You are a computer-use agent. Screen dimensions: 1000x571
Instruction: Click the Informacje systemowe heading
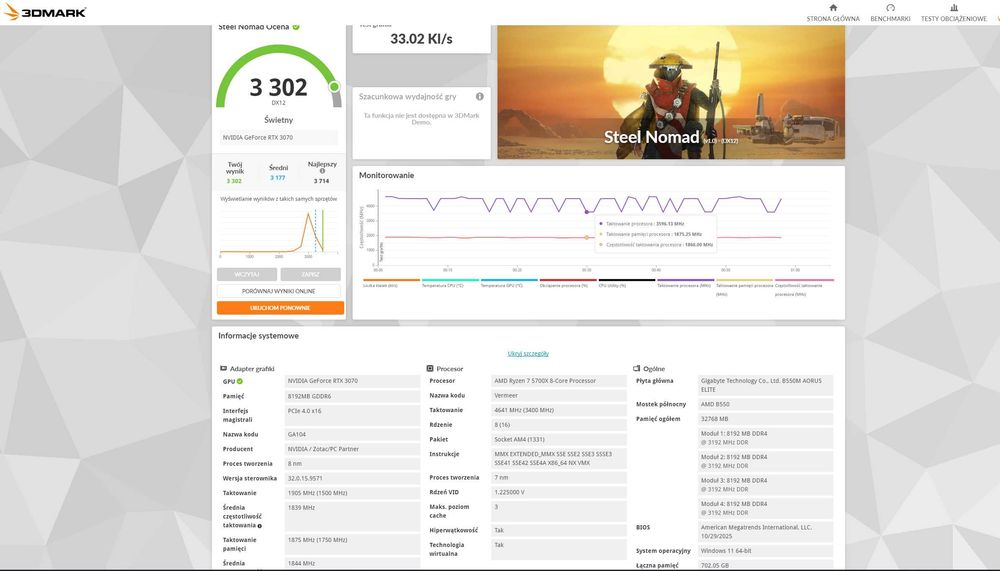click(x=258, y=336)
